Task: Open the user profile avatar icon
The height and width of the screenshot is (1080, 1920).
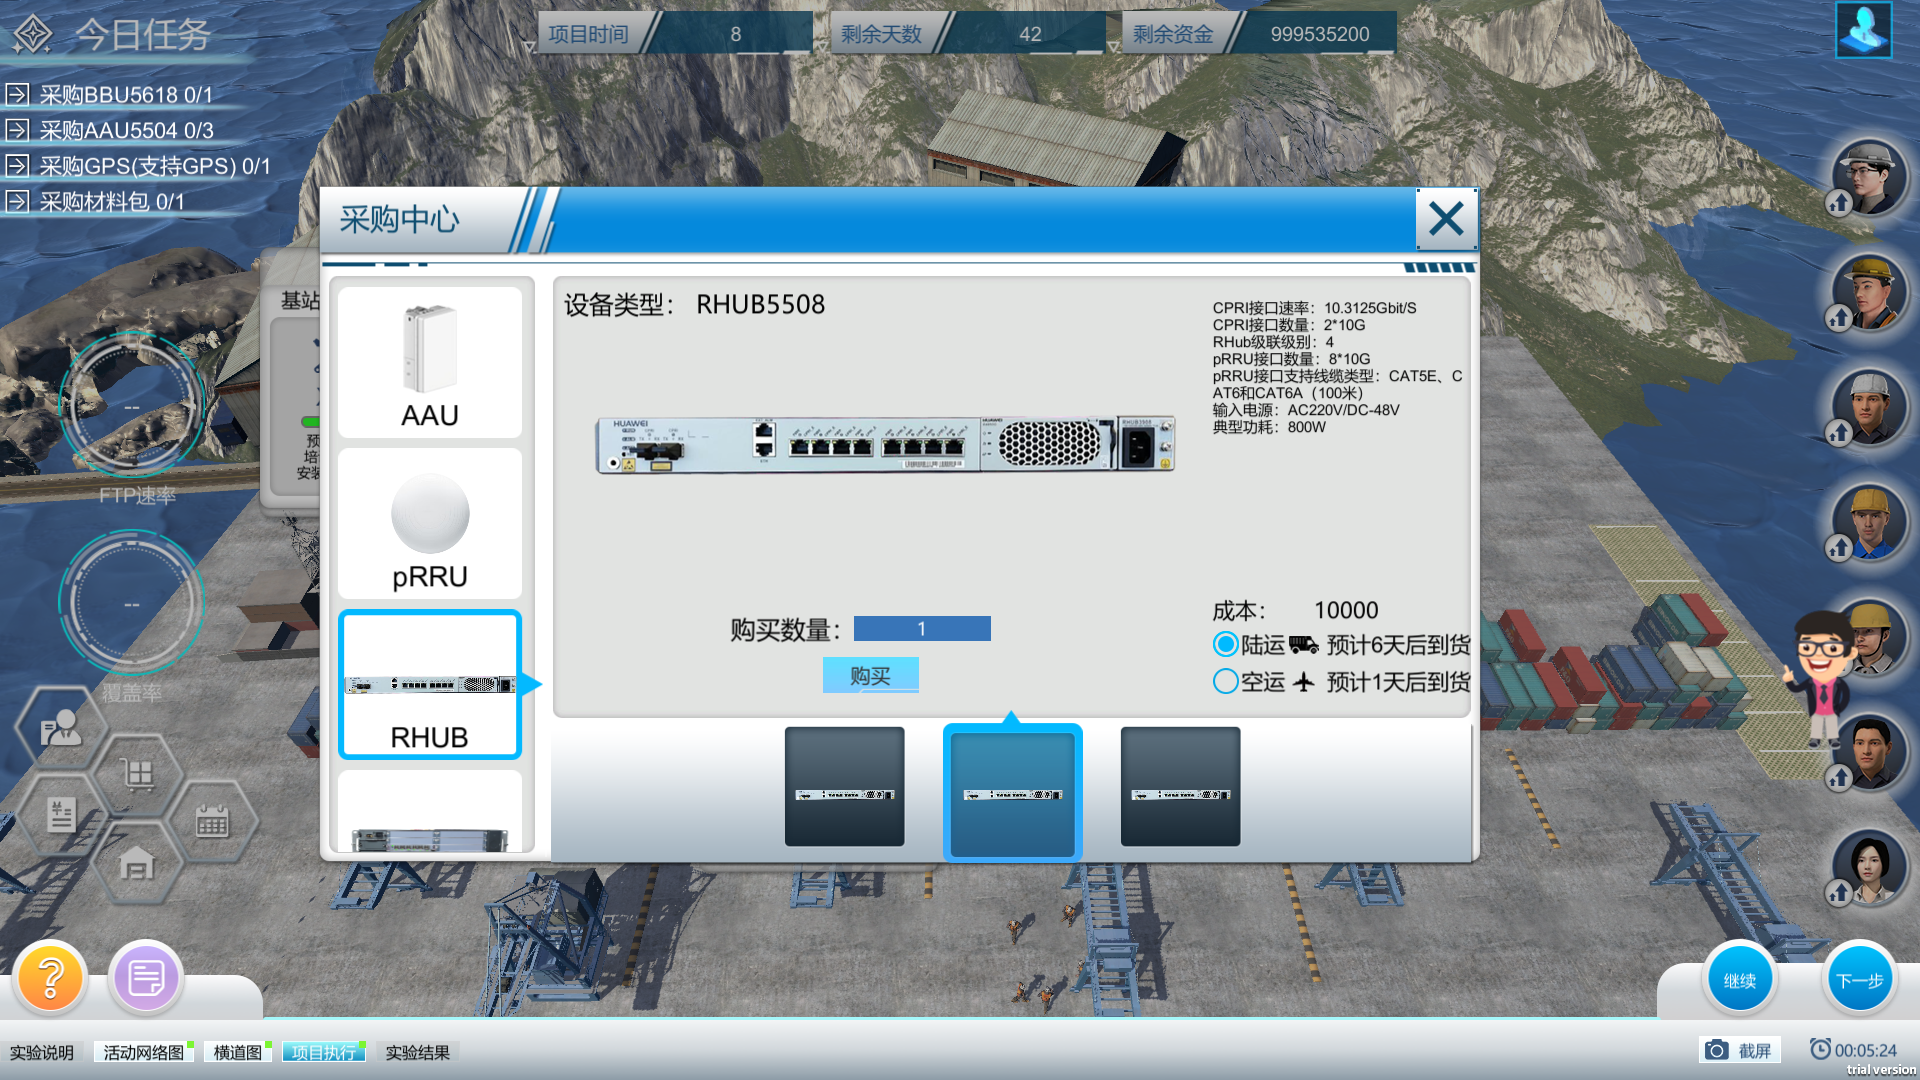Action: pos(1864,29)
